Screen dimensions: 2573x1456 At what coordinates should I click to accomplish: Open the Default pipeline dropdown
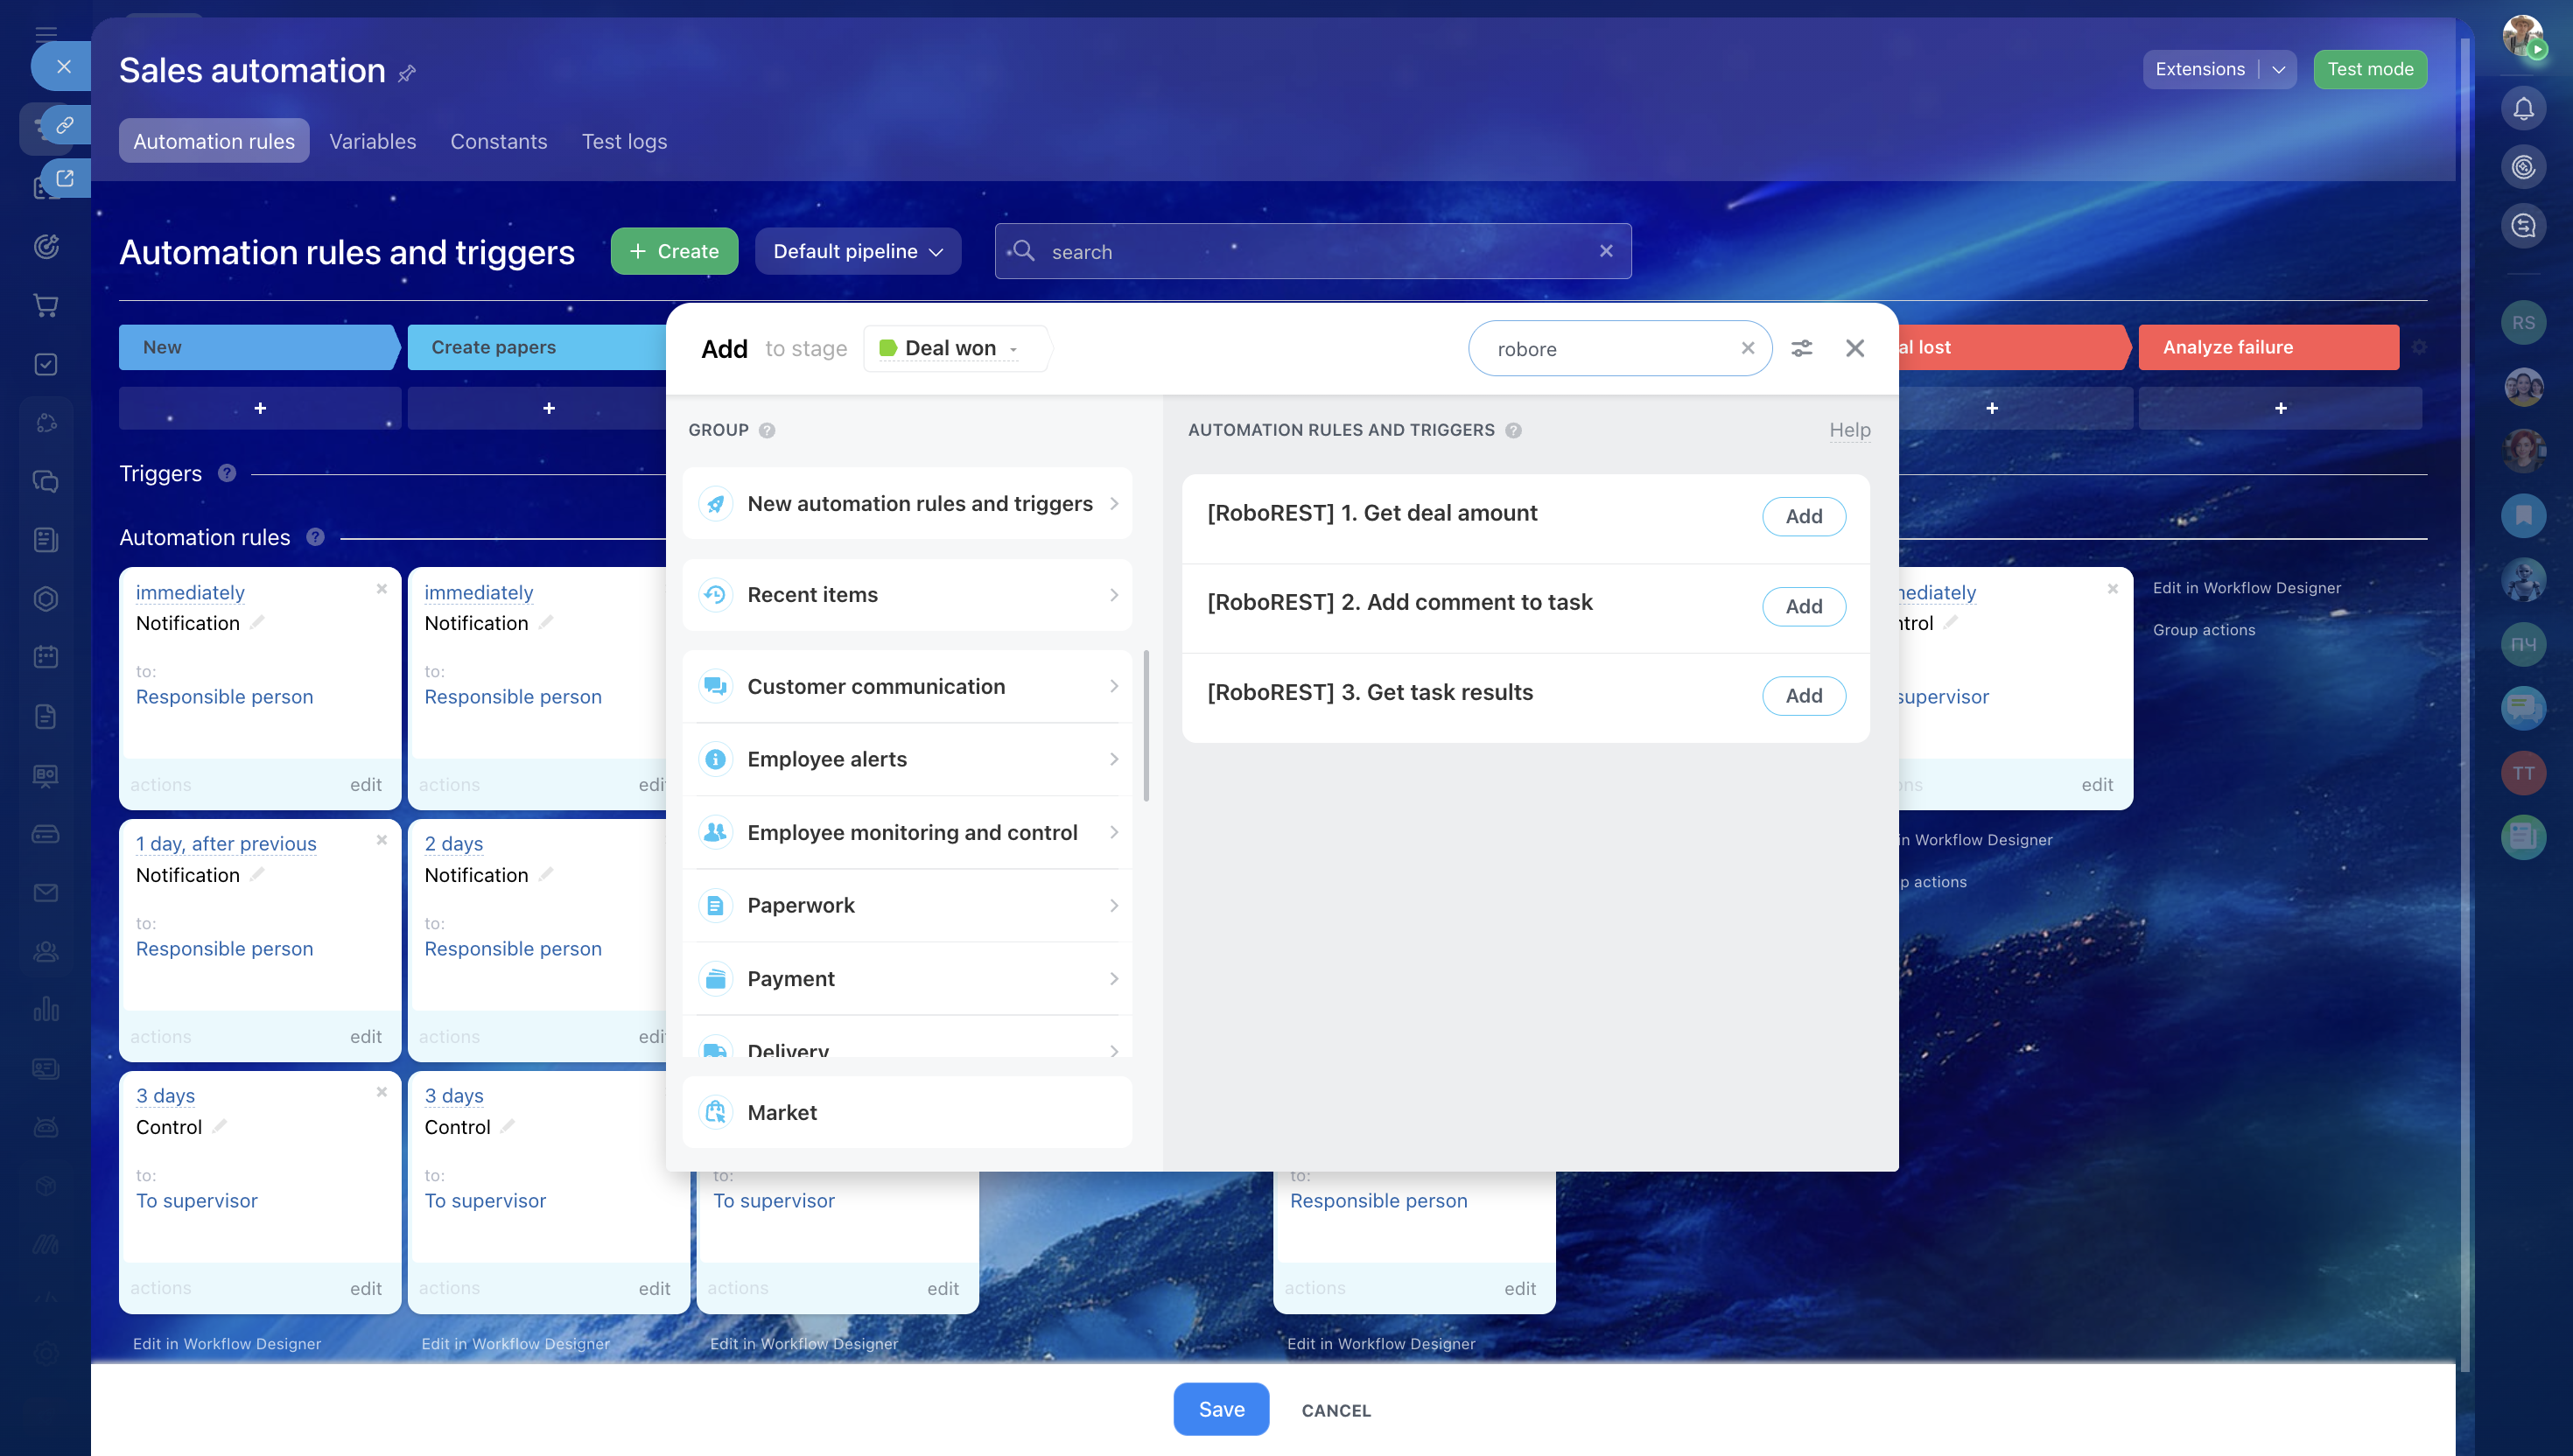(857, 251)
